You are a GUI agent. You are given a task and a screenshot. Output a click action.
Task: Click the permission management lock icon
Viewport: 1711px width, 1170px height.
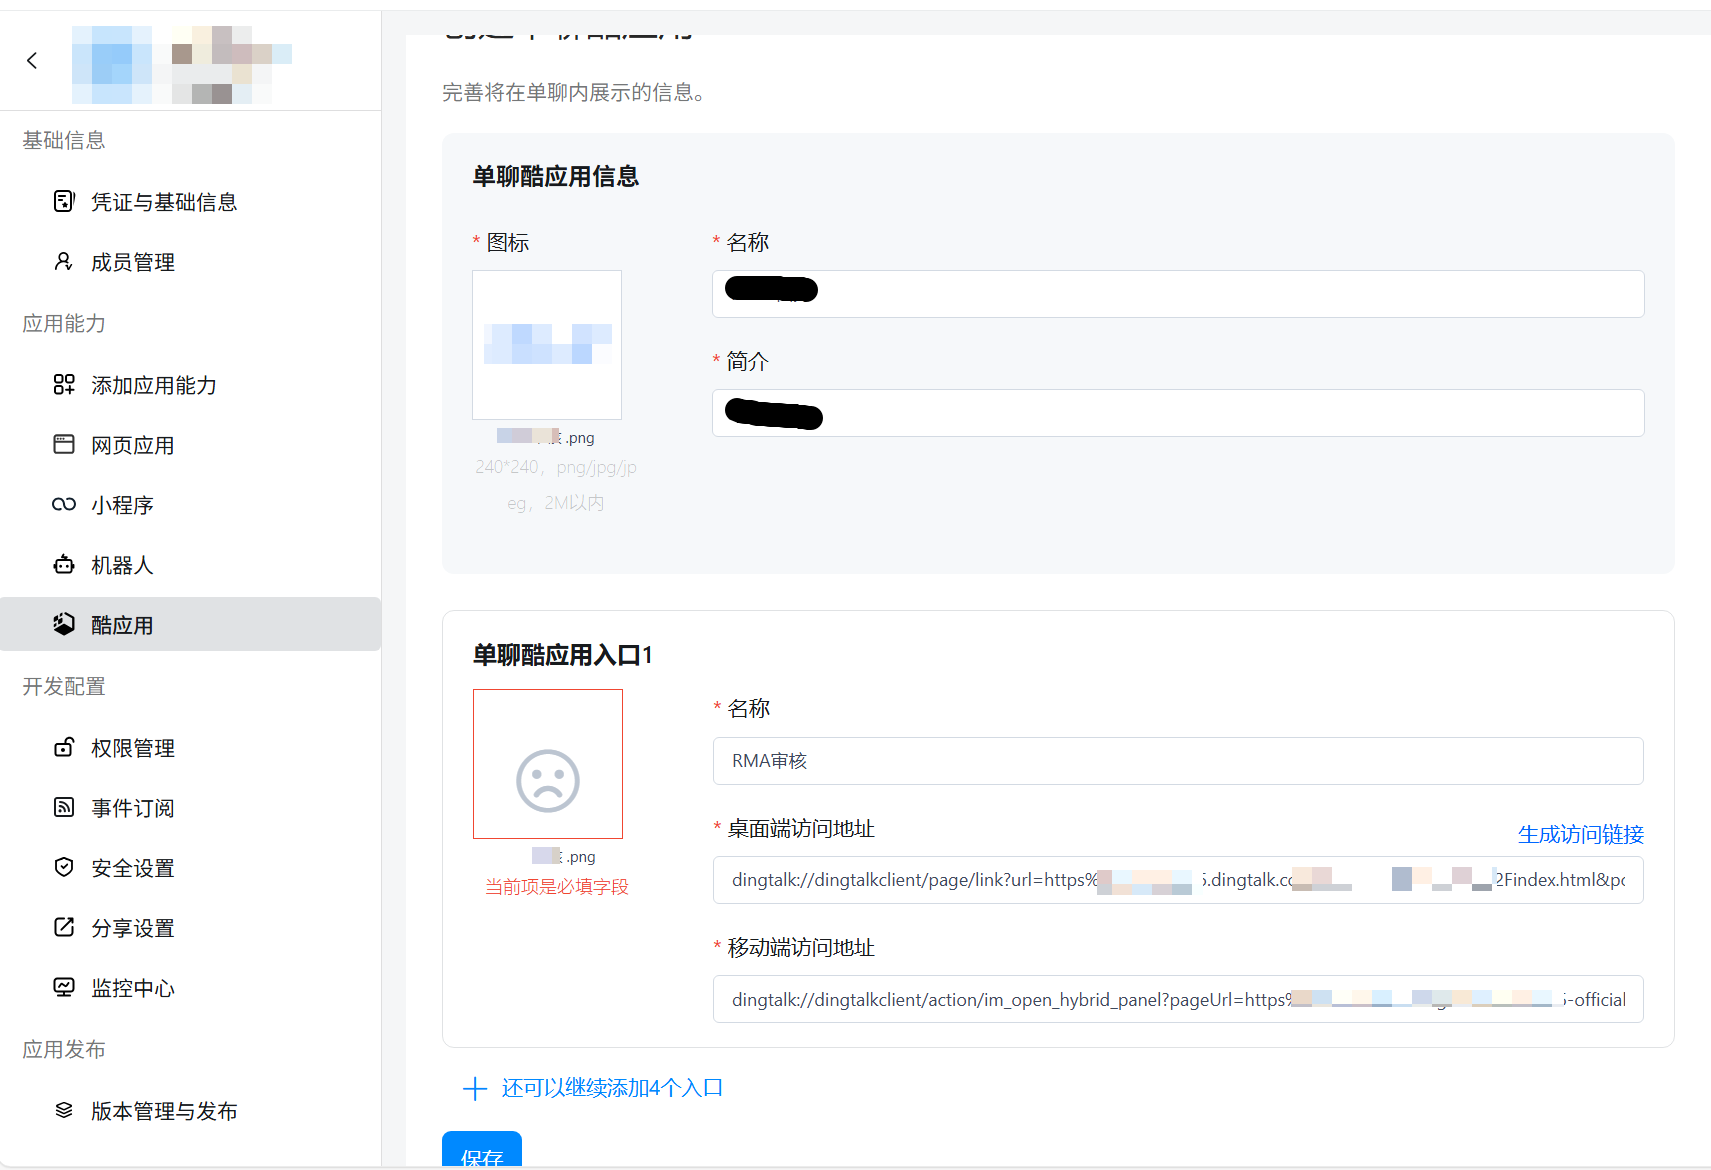64,747
